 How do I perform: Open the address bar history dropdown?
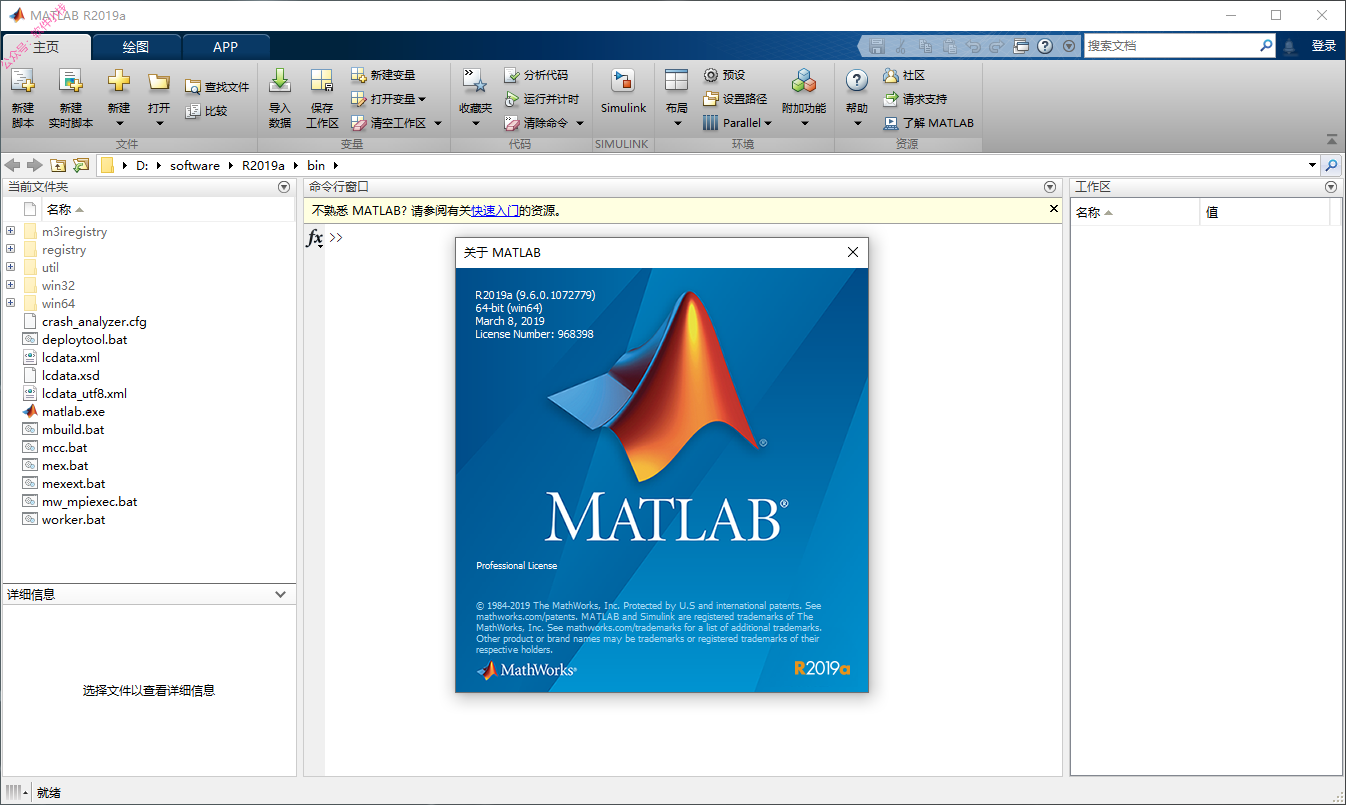pos(1313,165)
